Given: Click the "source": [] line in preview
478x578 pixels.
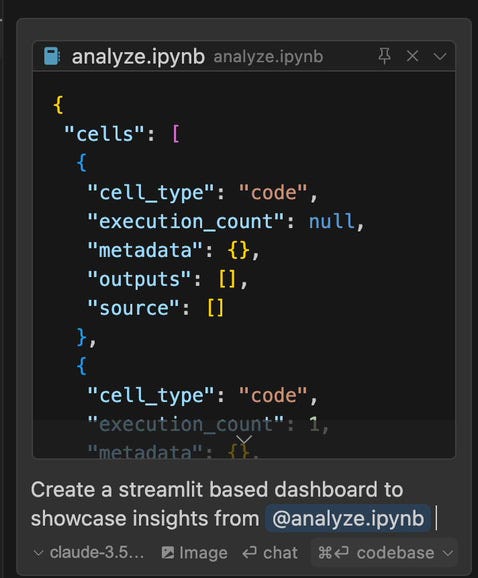Looking at the screenshot, I should pos(155,308).
